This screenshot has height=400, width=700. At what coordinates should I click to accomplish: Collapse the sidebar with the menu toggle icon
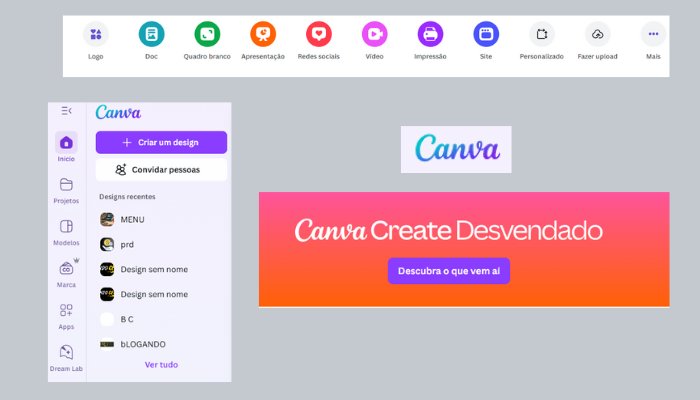(x=67, y=111)
